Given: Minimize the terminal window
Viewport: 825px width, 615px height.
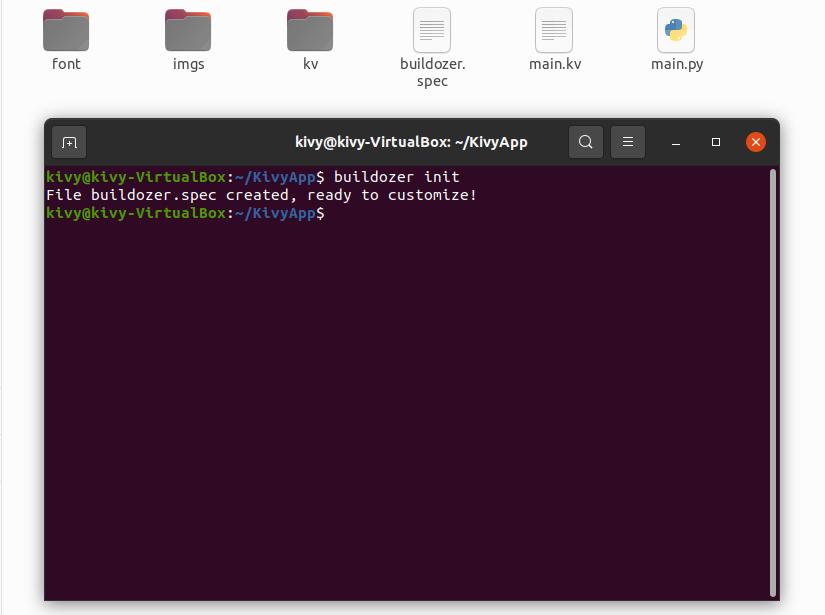Looking at the screenshot, I should pos(674,143).
